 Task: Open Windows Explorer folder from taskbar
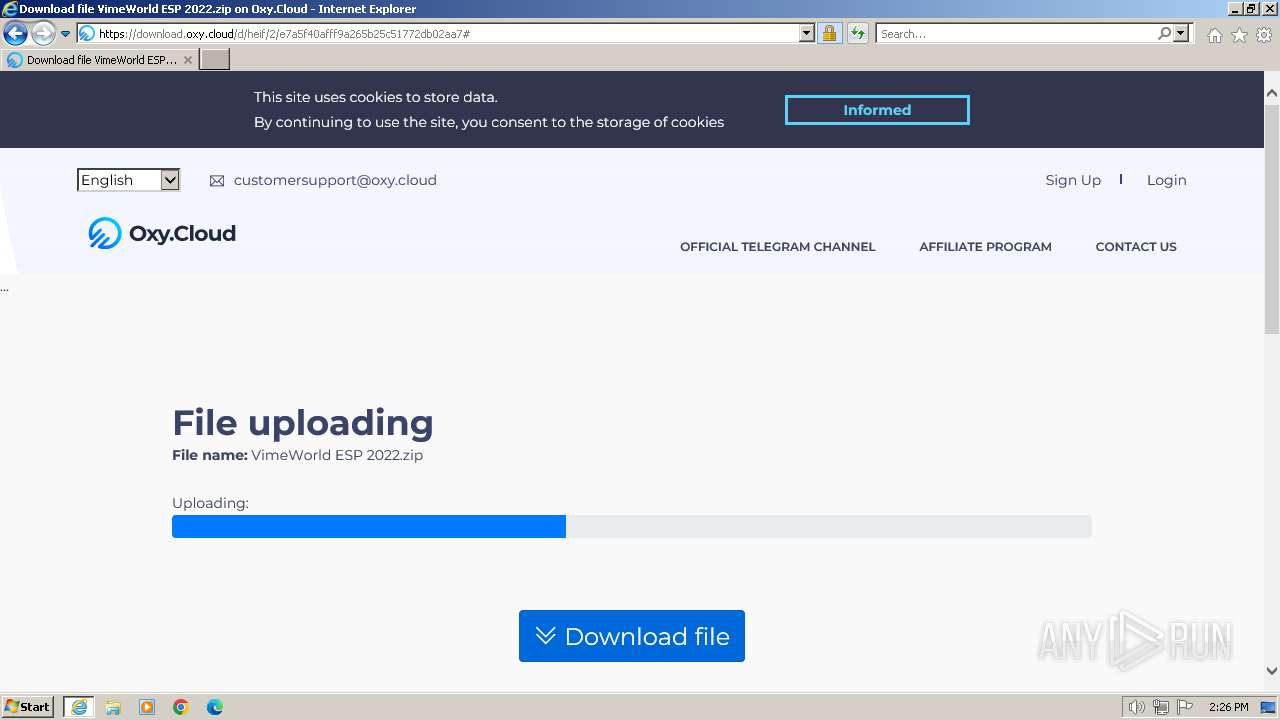113,707
